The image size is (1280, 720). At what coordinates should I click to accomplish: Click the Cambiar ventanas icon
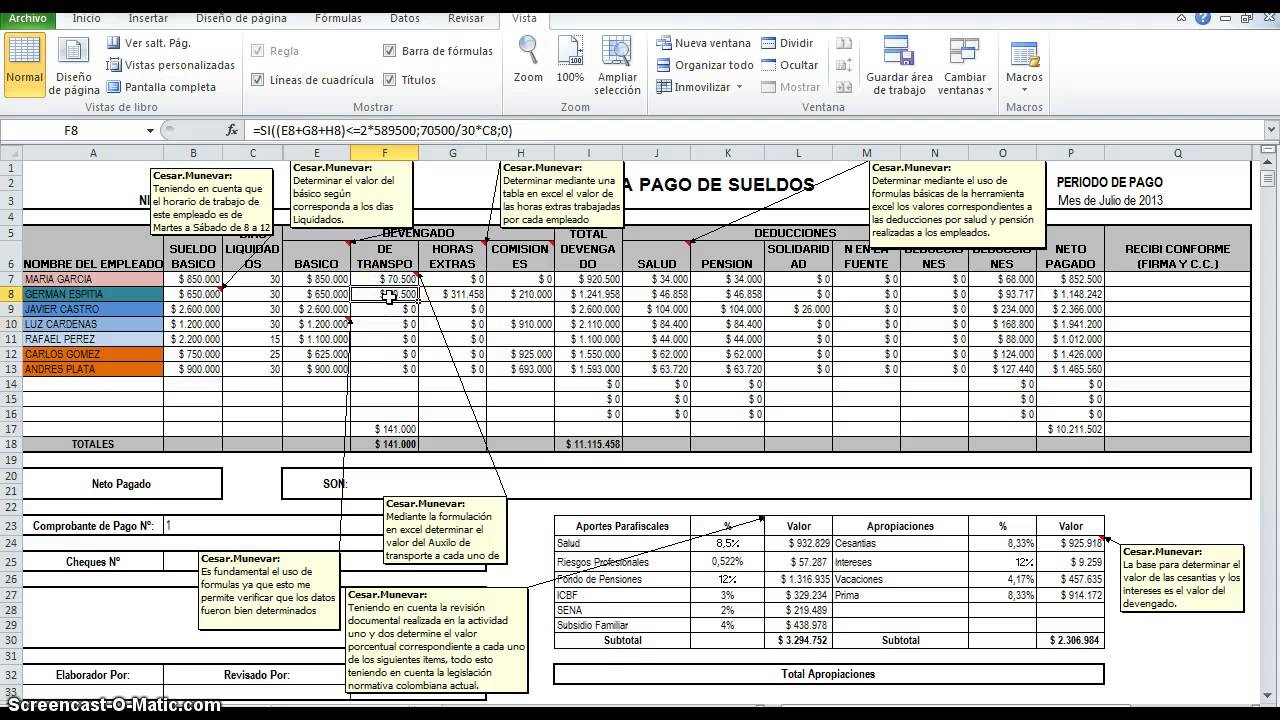pos(965,52)
